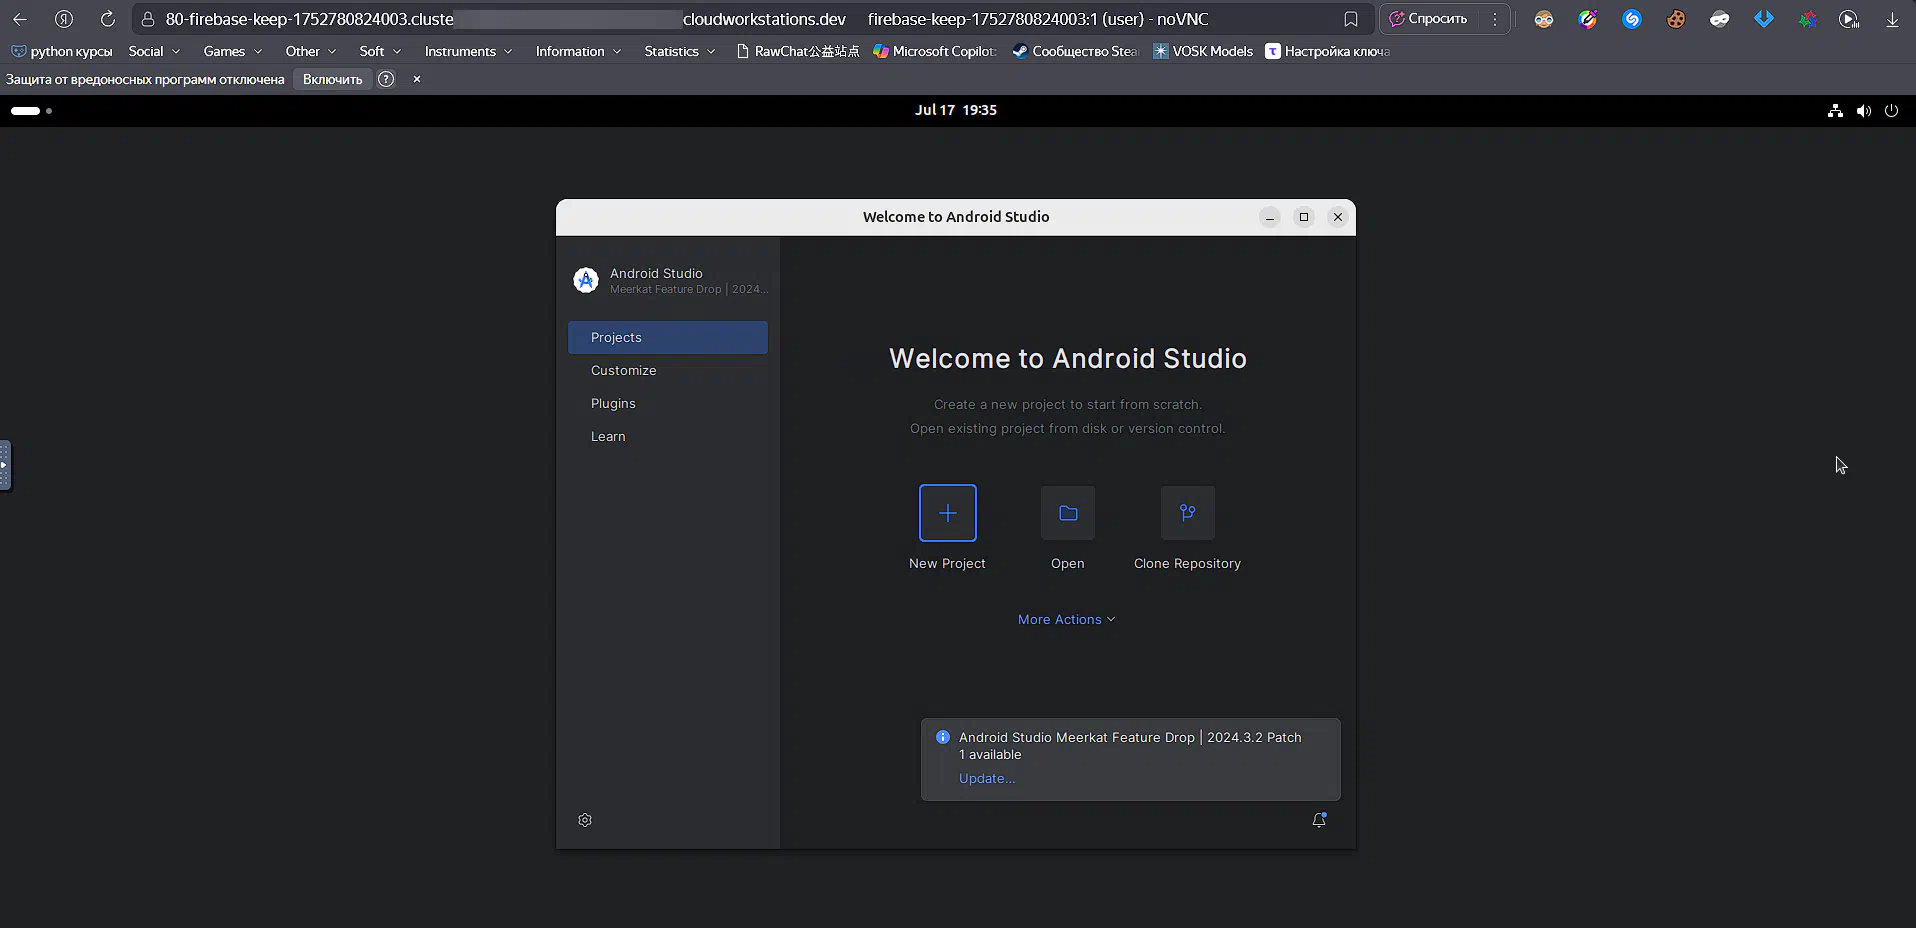This screenshot has width=1916, height=928.
Task: Expand the More Actions dropdown
Action: pos(1067,620)
